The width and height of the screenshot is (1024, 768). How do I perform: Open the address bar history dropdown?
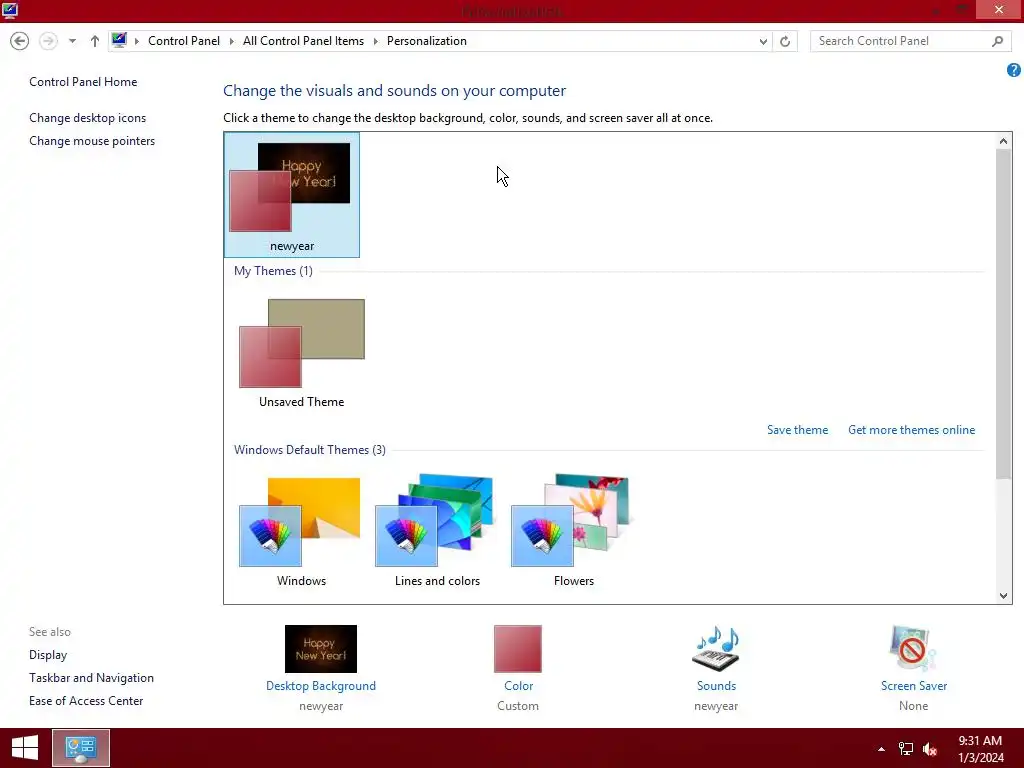click(x=763, y=41)
